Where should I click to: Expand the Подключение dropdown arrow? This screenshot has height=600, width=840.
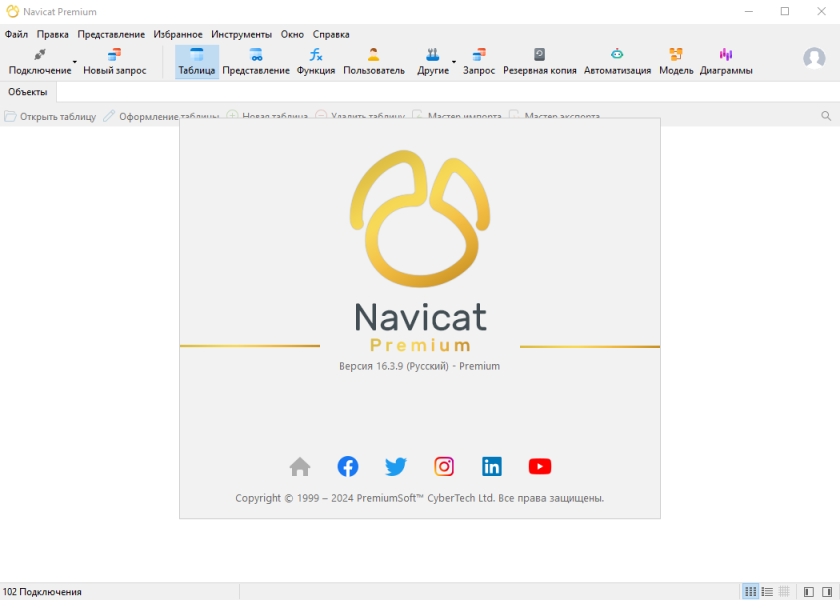(x=75, y=62)
